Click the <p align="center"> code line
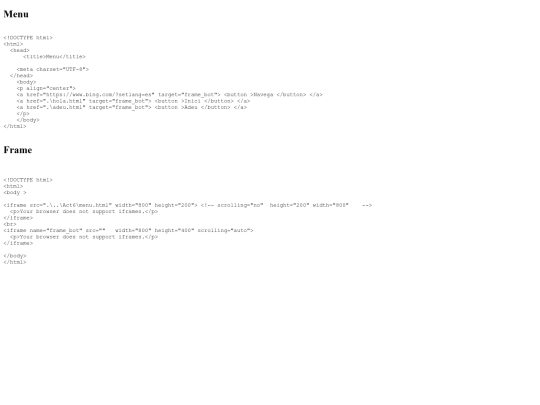Viewport: 540px width, 405px height. click(46, 88)
